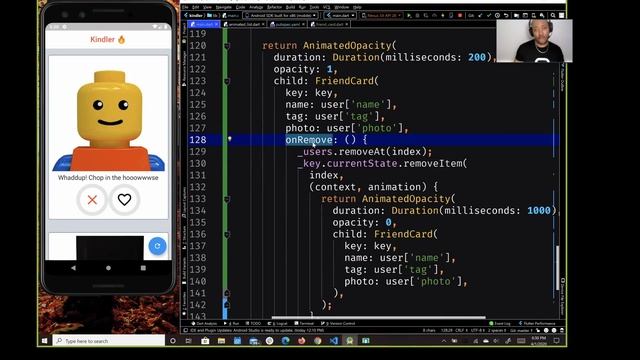Click the editor horizontal scrollbar

(378, 317)
